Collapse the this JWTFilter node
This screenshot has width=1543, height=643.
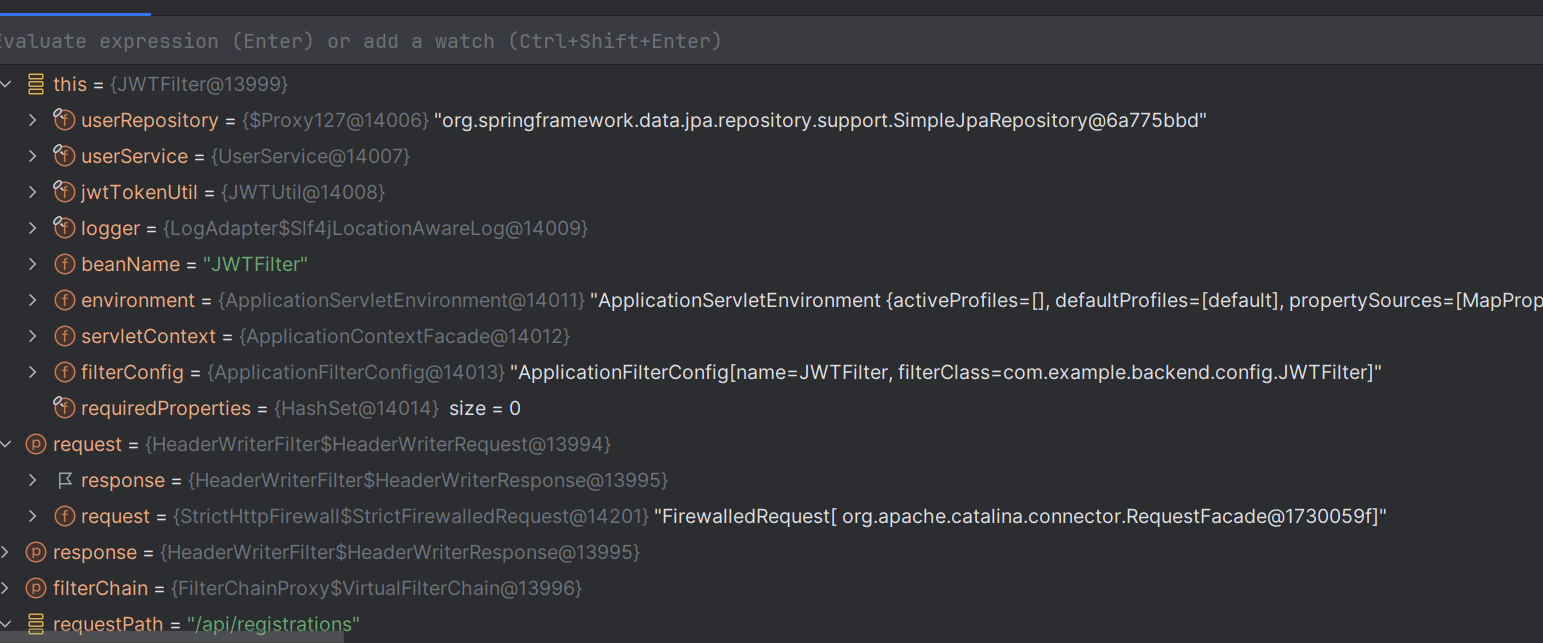pos(6,85)
